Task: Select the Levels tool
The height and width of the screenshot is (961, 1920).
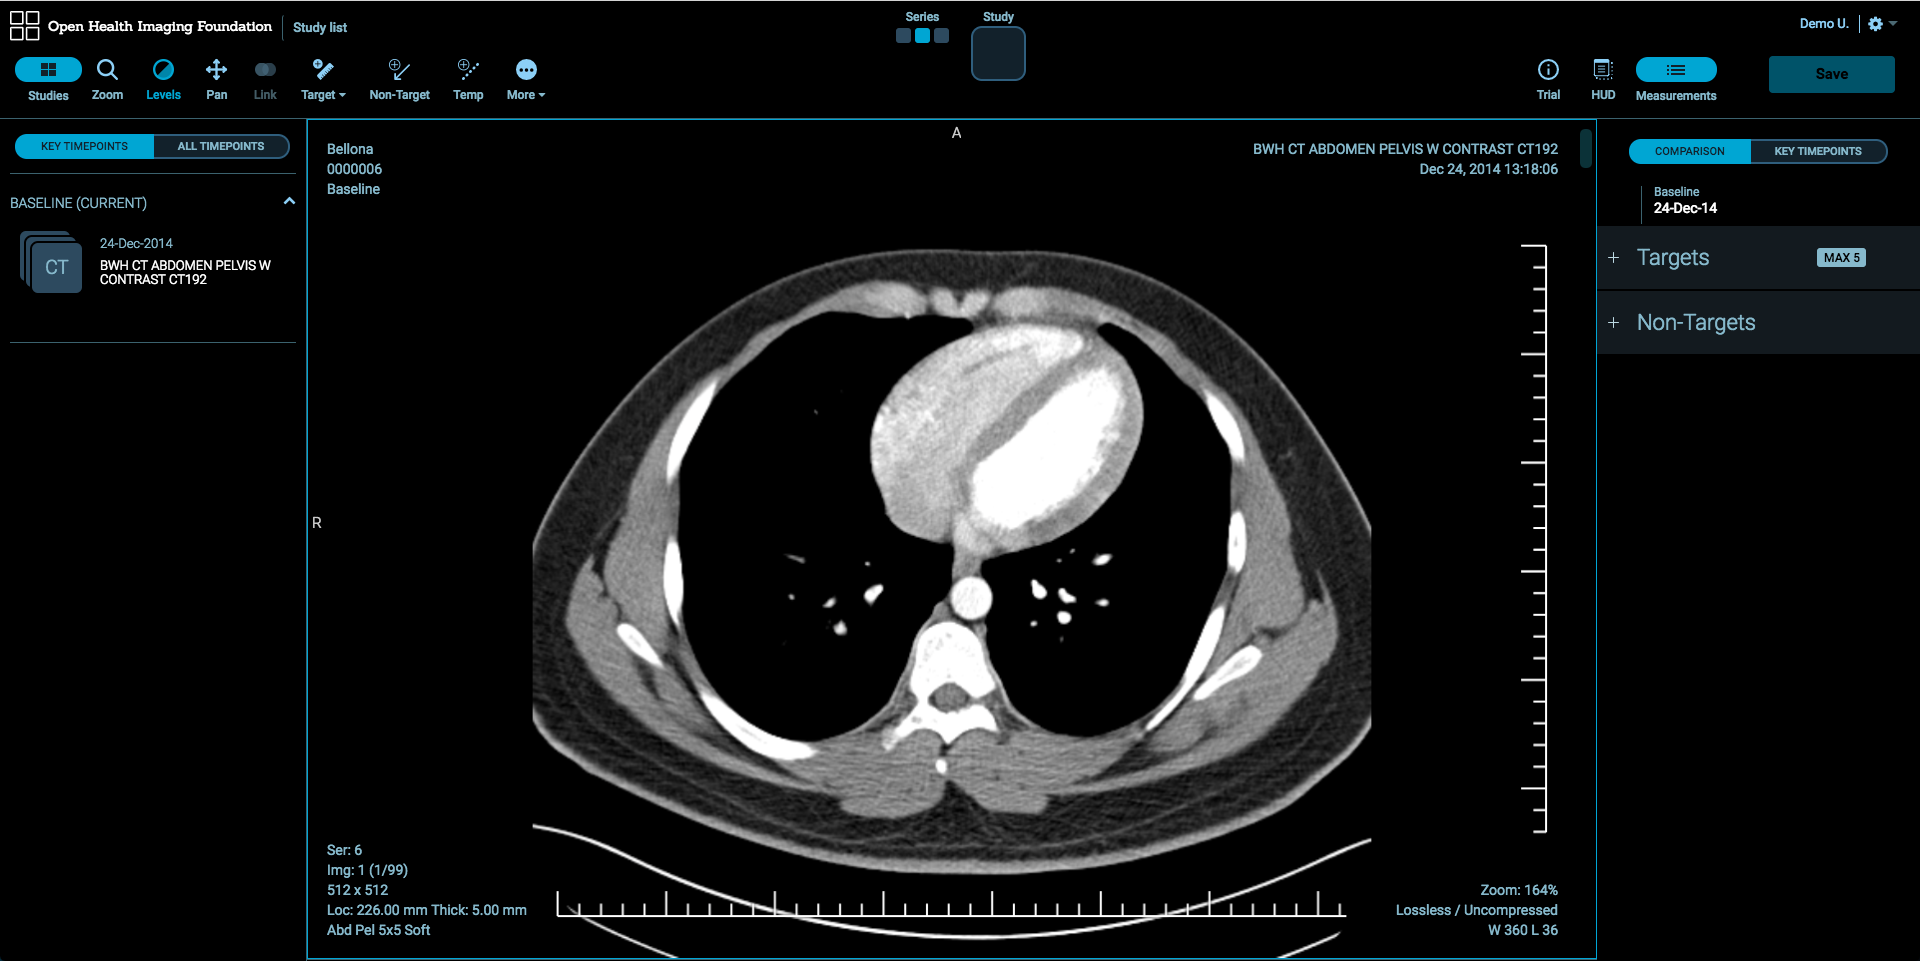Action: point(163,78)
